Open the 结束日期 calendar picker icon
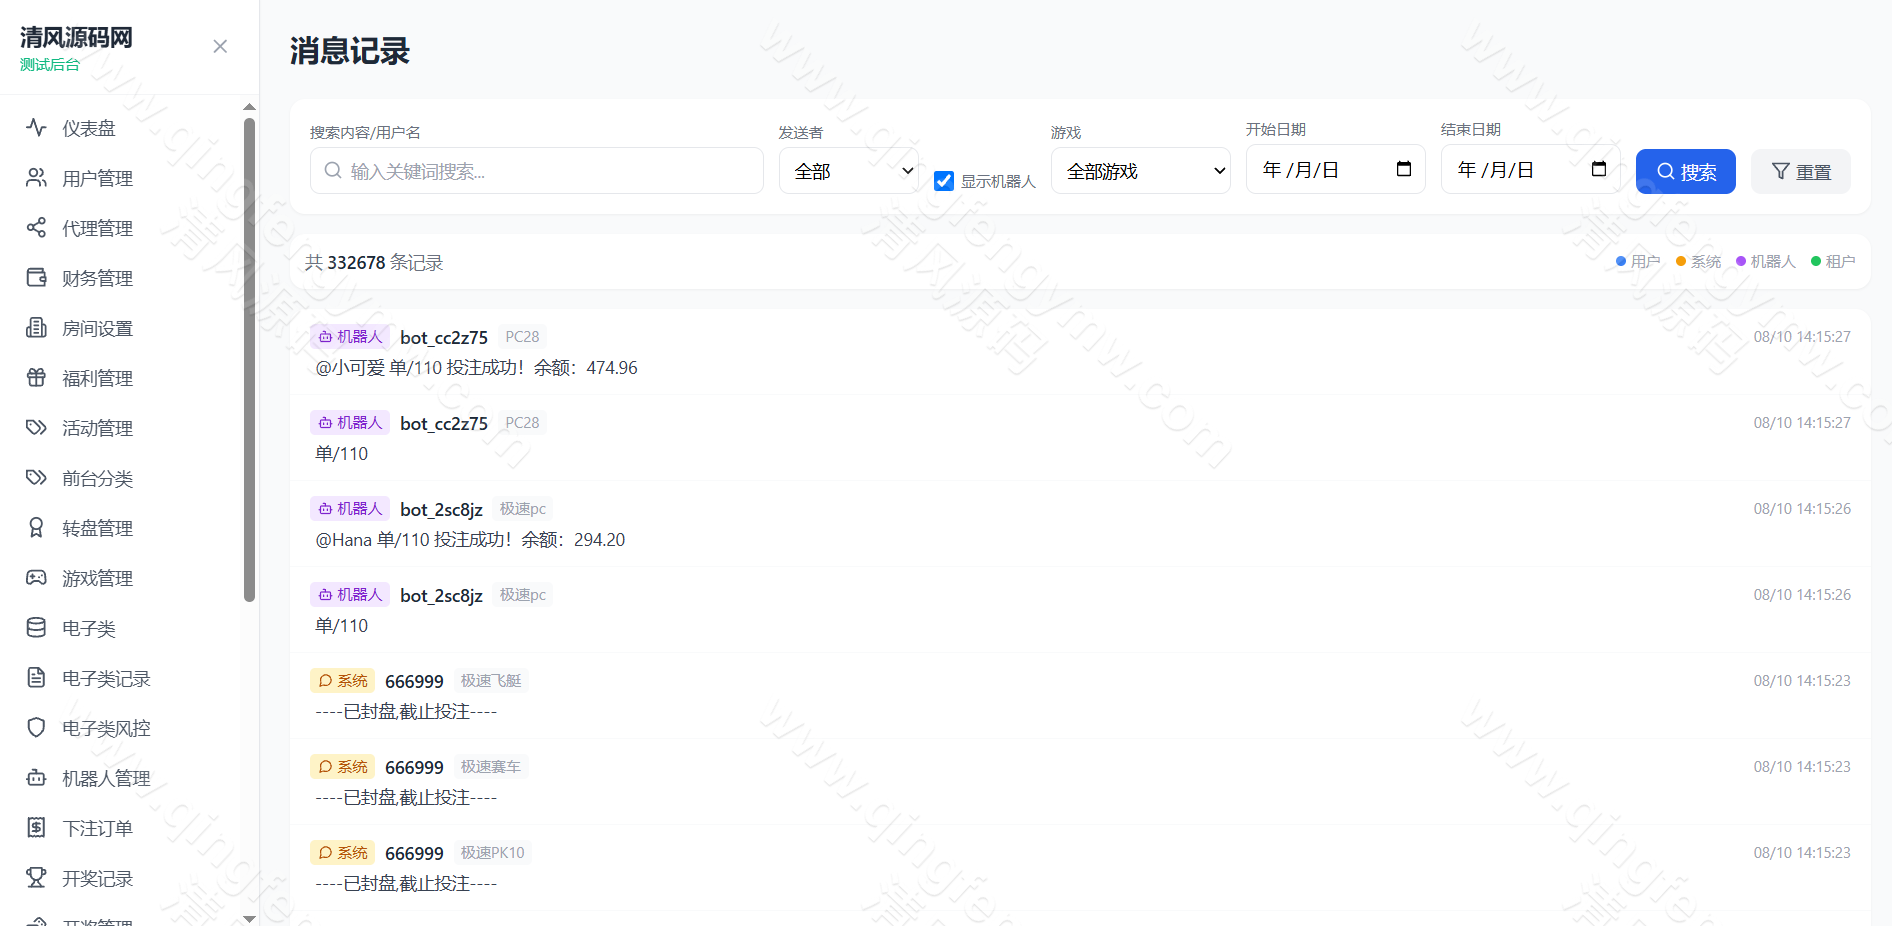Viewport: 1892px width, 926px height. pos(1599,169)
